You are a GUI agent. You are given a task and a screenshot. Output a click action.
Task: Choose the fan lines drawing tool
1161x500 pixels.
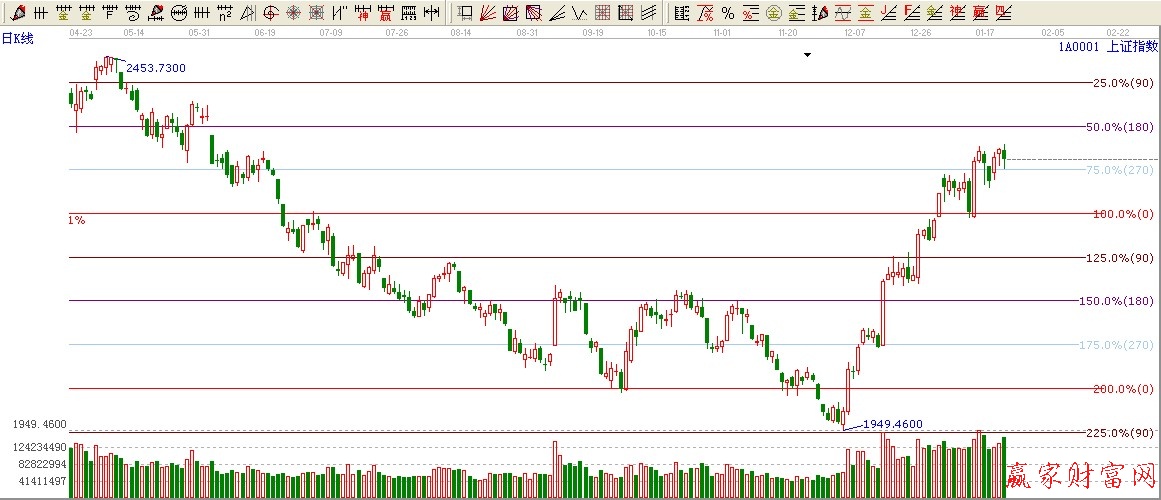pyautogui.click(x=487, y=13)
